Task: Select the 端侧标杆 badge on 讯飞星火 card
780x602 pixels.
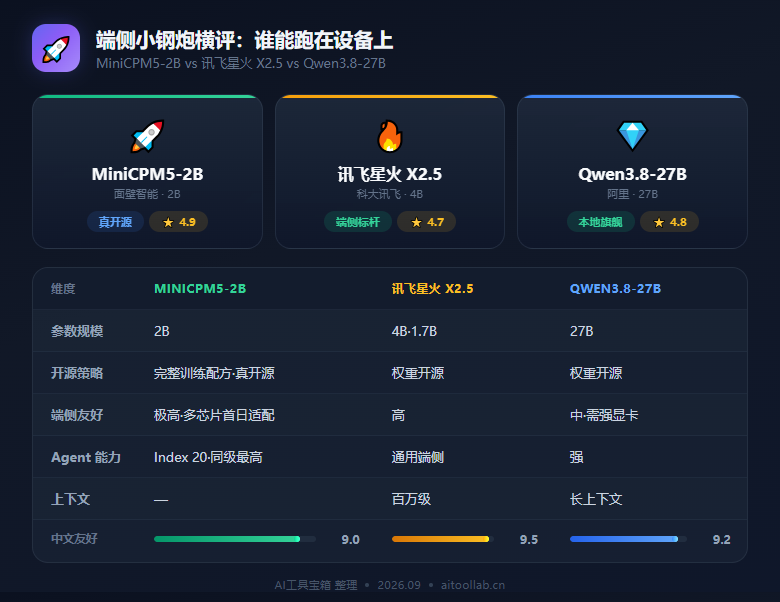Action: (x=358, y=222)
